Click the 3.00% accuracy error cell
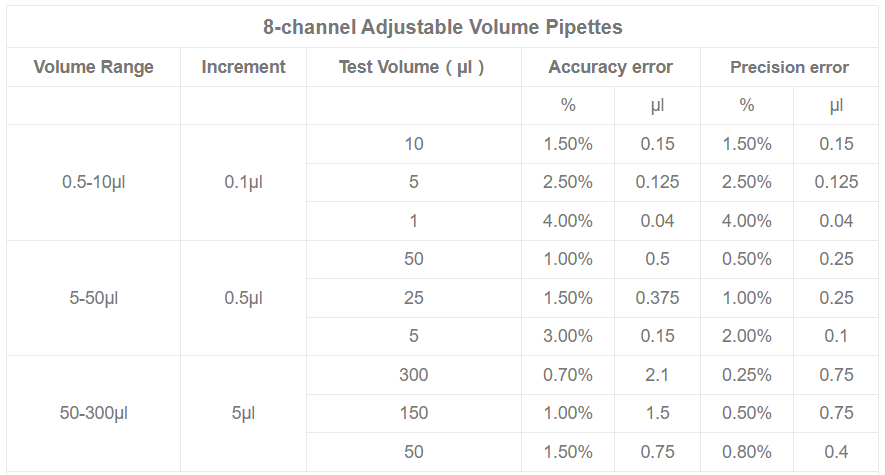 (x=568, y=336)
